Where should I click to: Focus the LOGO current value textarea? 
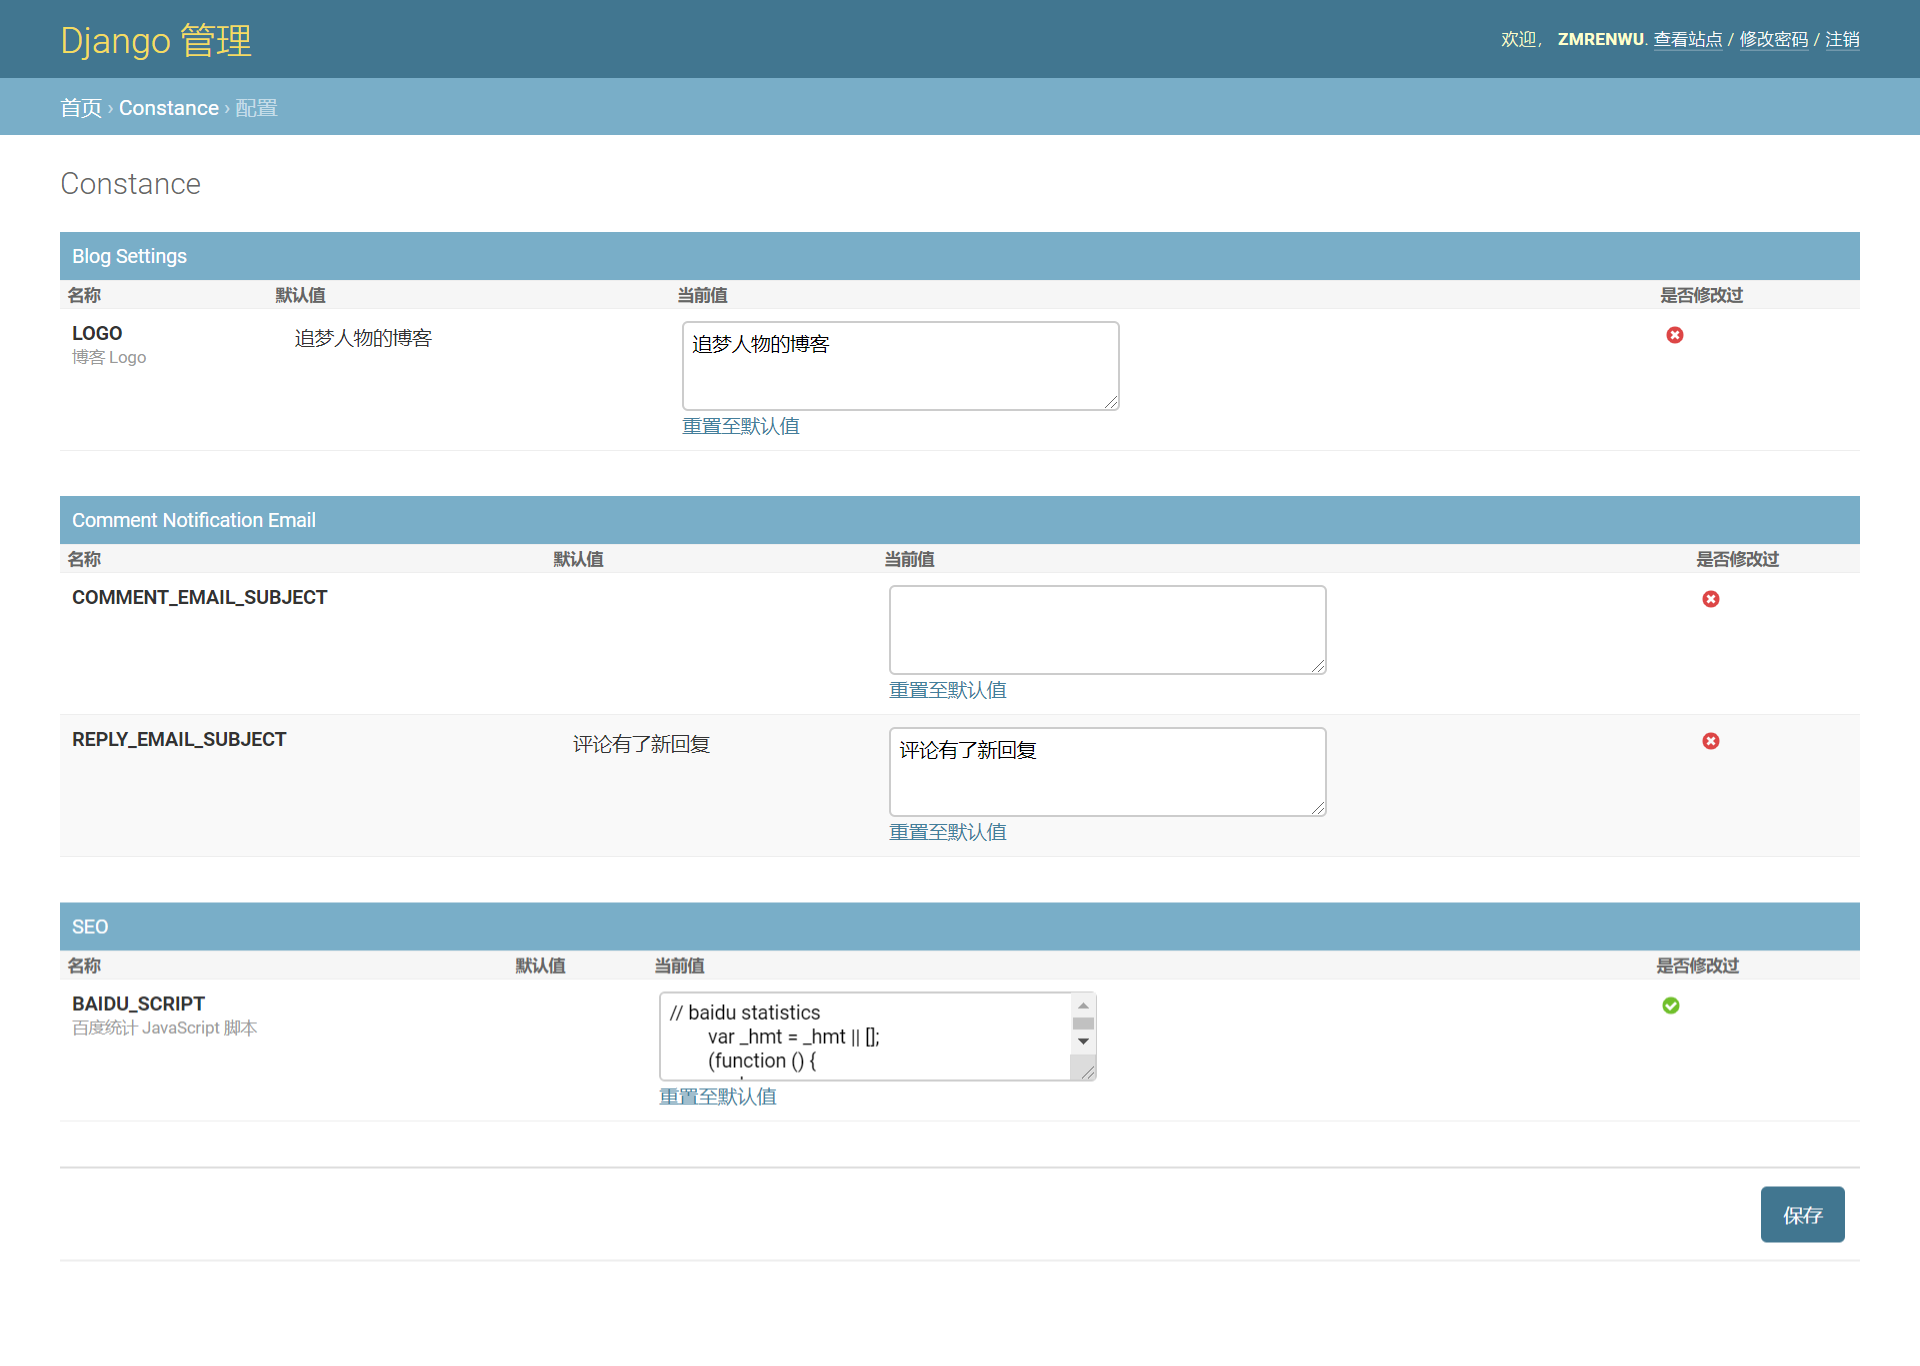pos(900,366)
